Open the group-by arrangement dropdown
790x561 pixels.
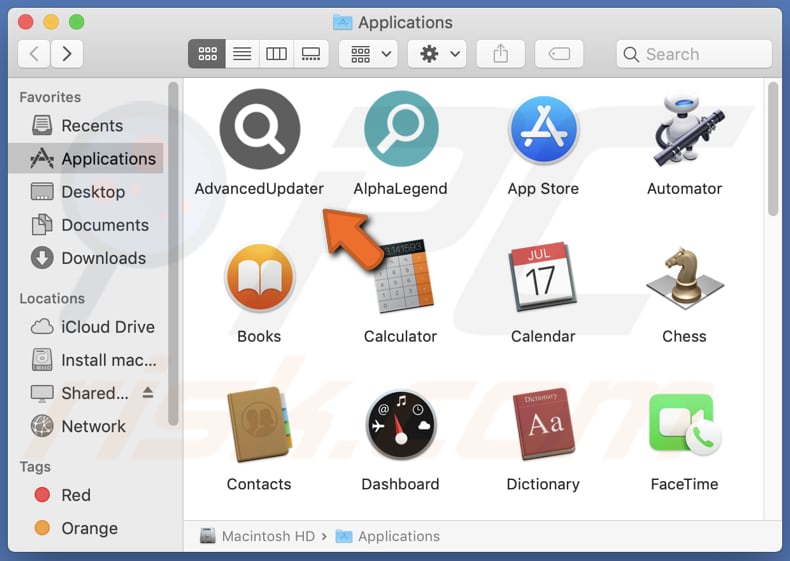(368, 54)
